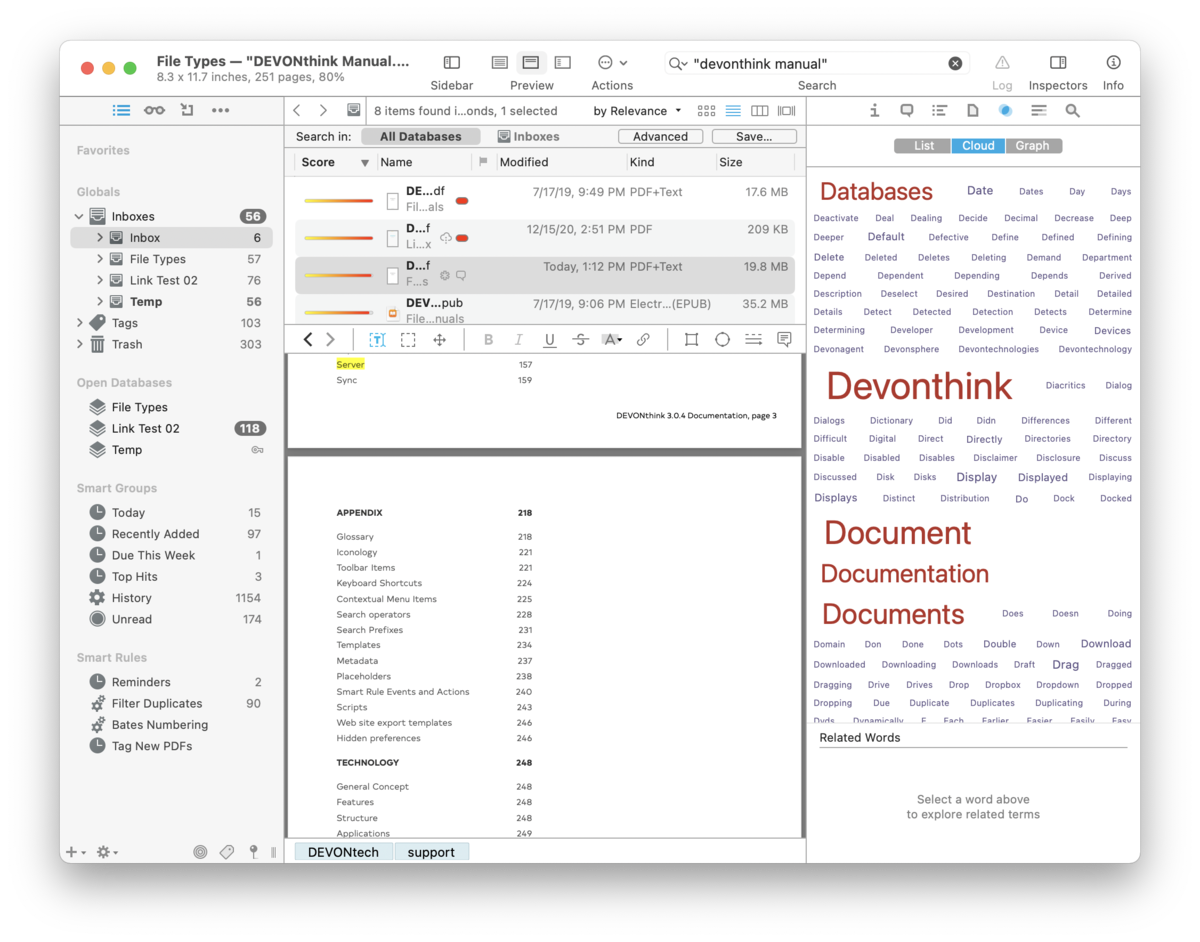Open the sidebar import icon
Screen dimensions: 1200x942
click(x=187, y=110)
